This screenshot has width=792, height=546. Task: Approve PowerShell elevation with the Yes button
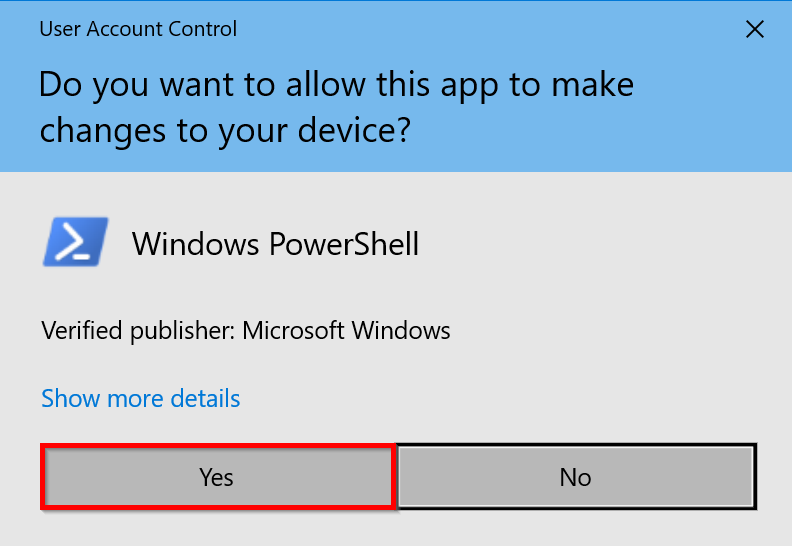coord(216,477)
